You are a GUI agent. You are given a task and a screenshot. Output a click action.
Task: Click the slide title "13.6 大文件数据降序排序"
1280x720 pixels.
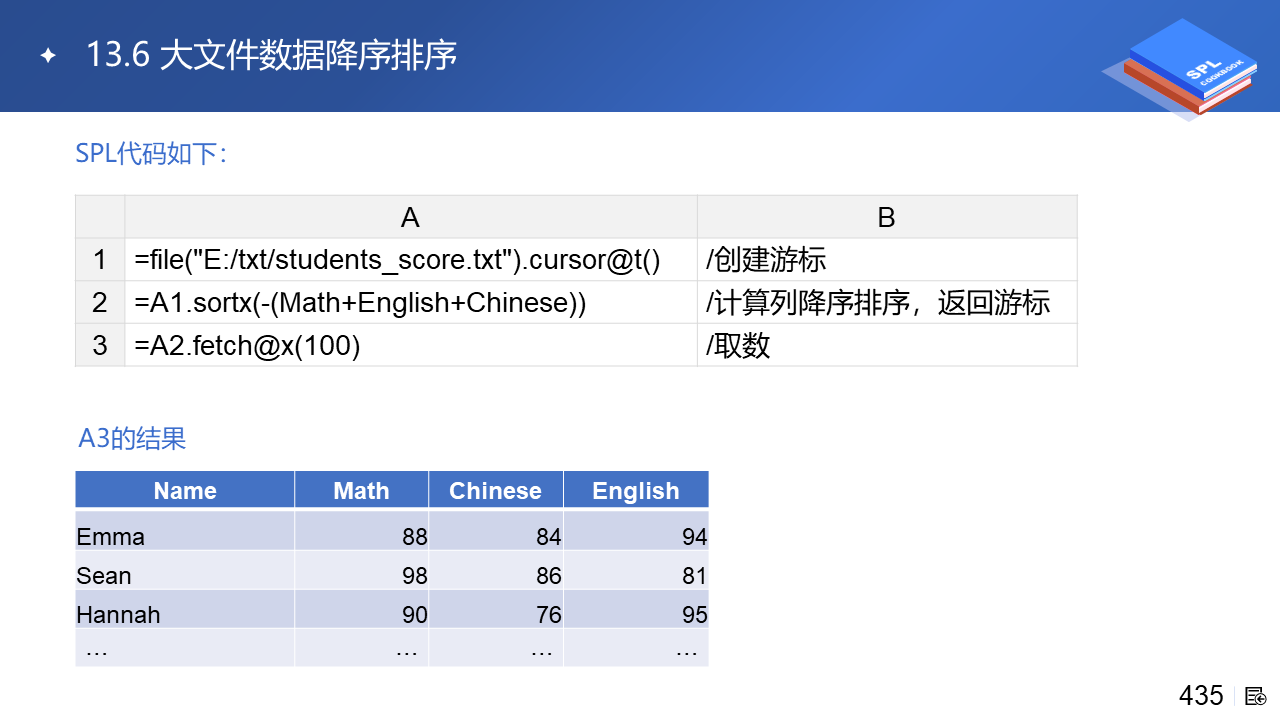click(272, 55)
